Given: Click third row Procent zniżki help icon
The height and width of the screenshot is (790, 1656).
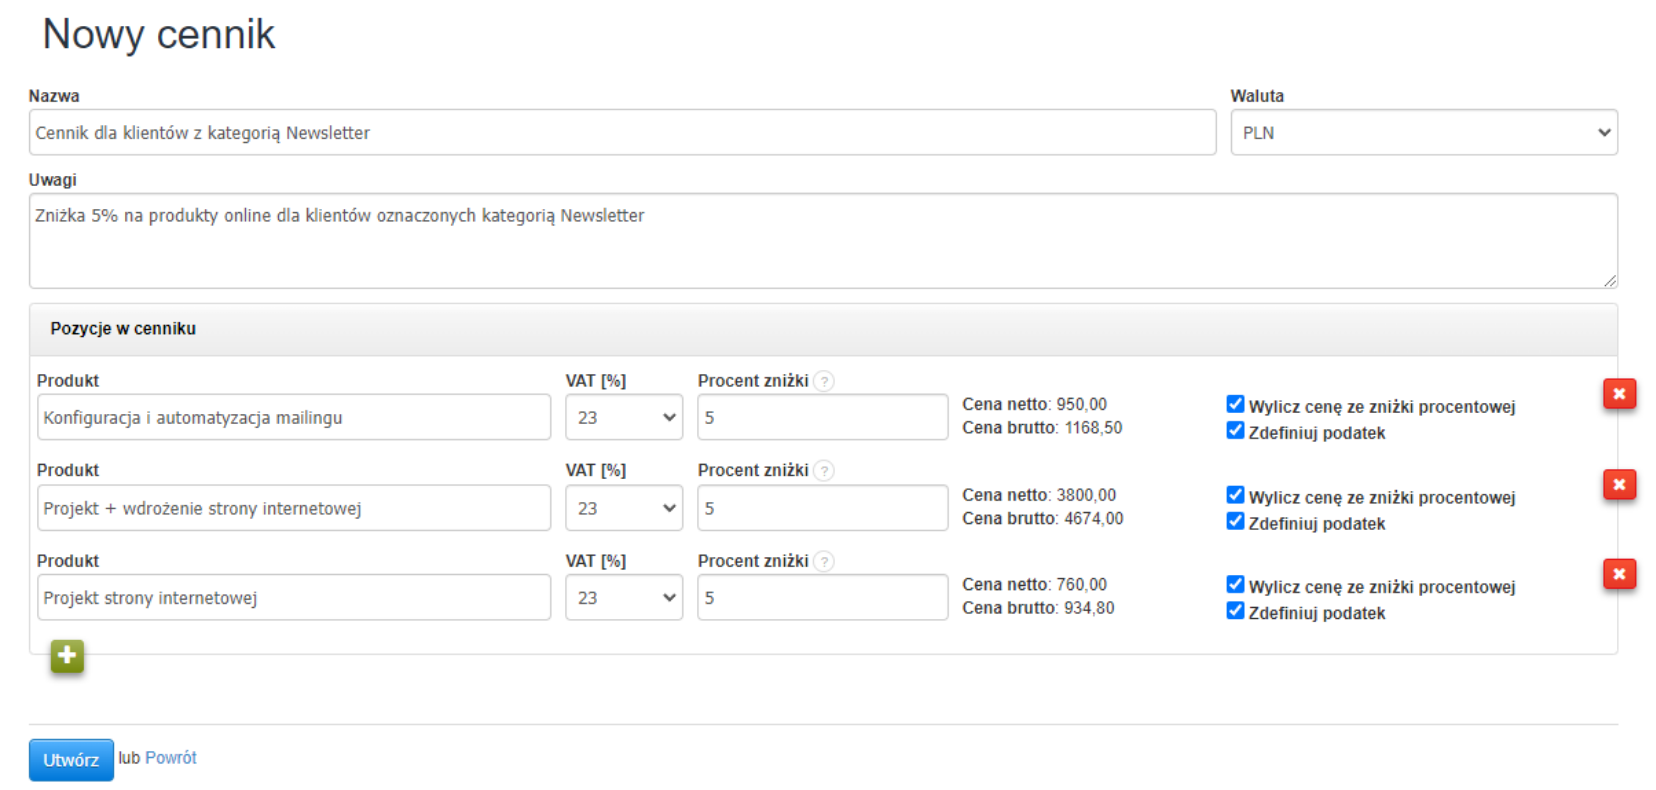Looking at the screenshot, I should 824,561.
